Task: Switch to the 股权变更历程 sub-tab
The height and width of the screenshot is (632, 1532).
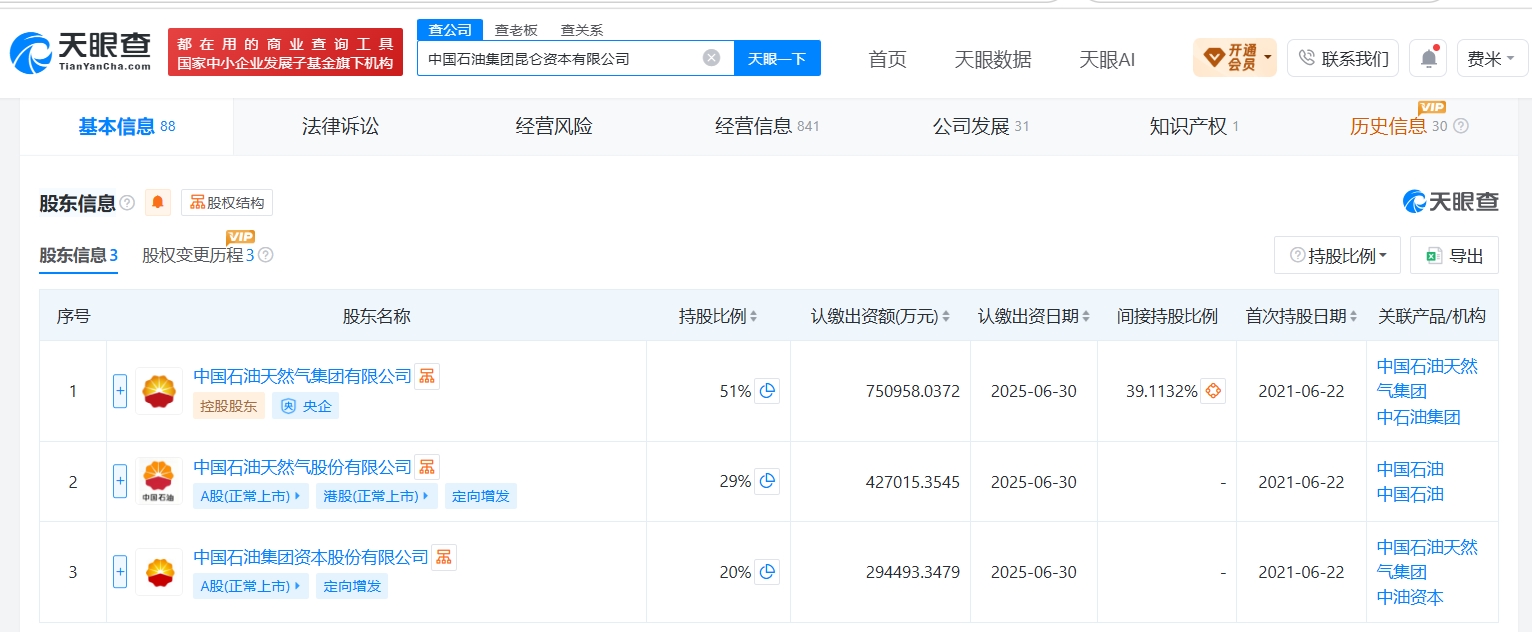Action: point(199,255)
